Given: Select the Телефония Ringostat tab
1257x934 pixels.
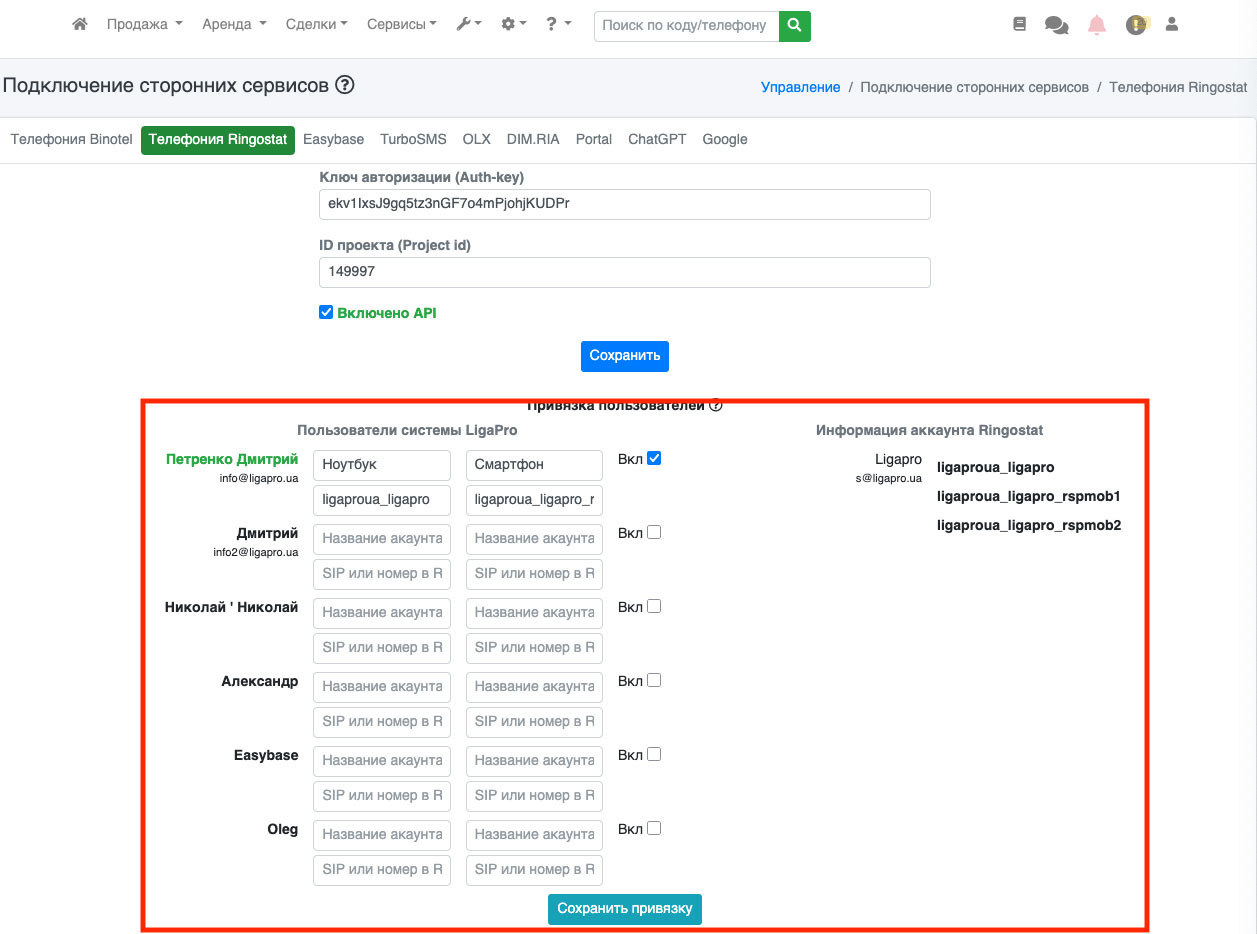Looking at the screenshot, I should [x=218, y=139].
